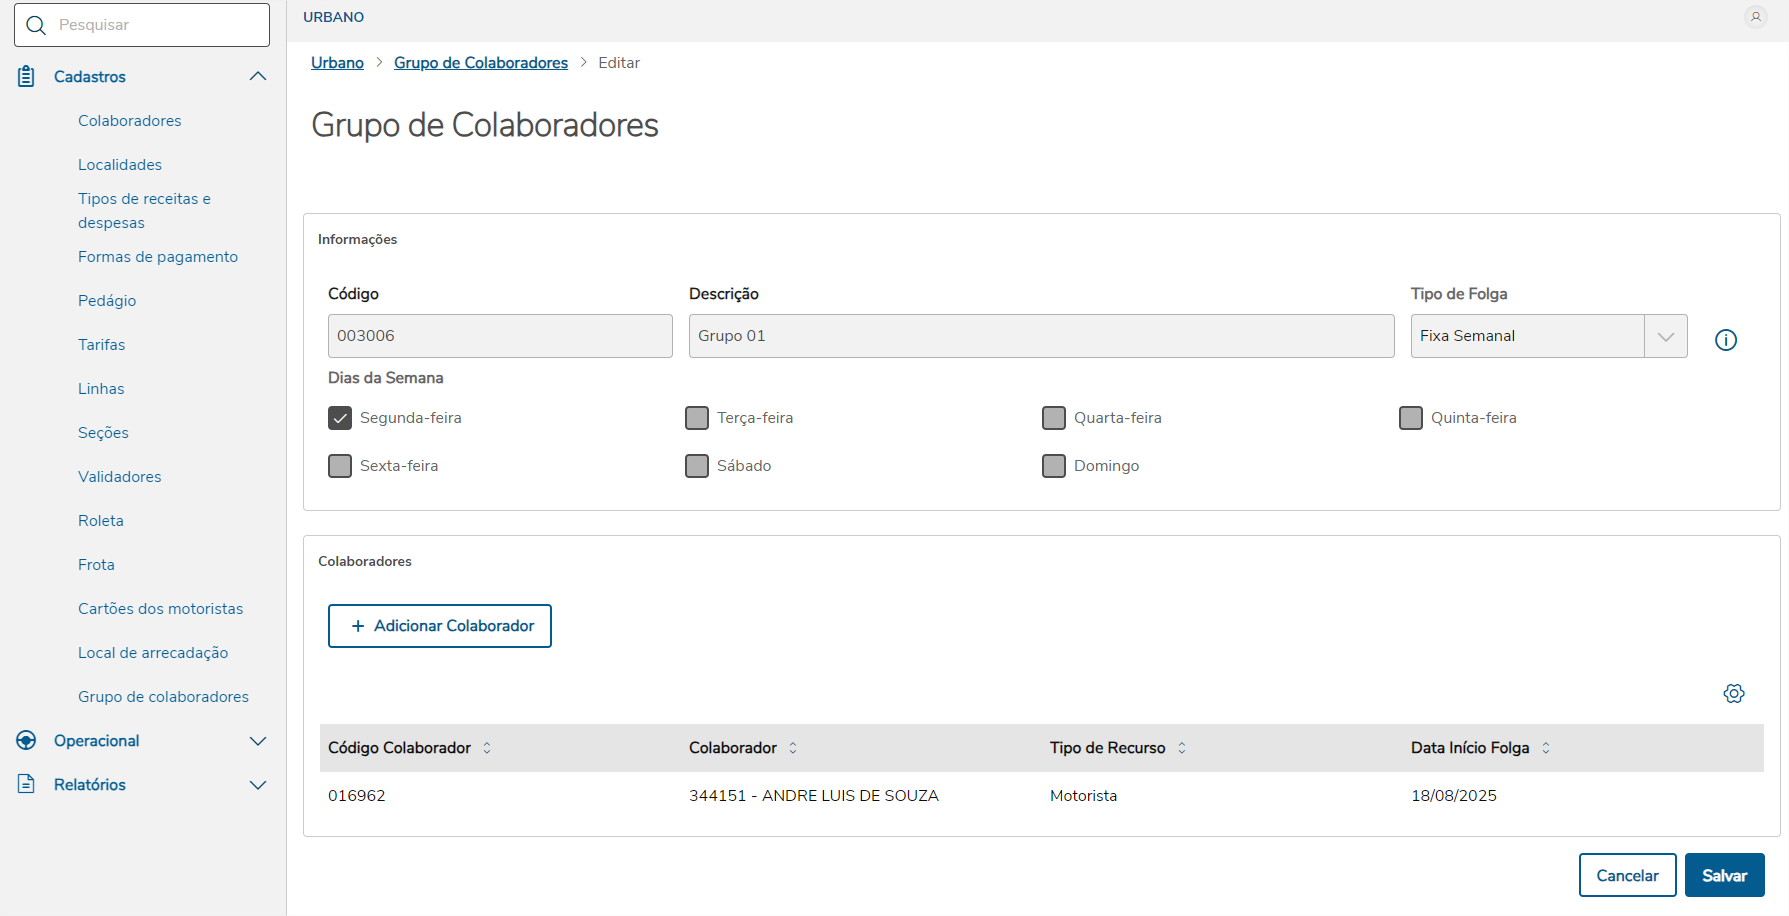Follow the Grupo de Colaboradores breadcrumb link

click(481, 63)
